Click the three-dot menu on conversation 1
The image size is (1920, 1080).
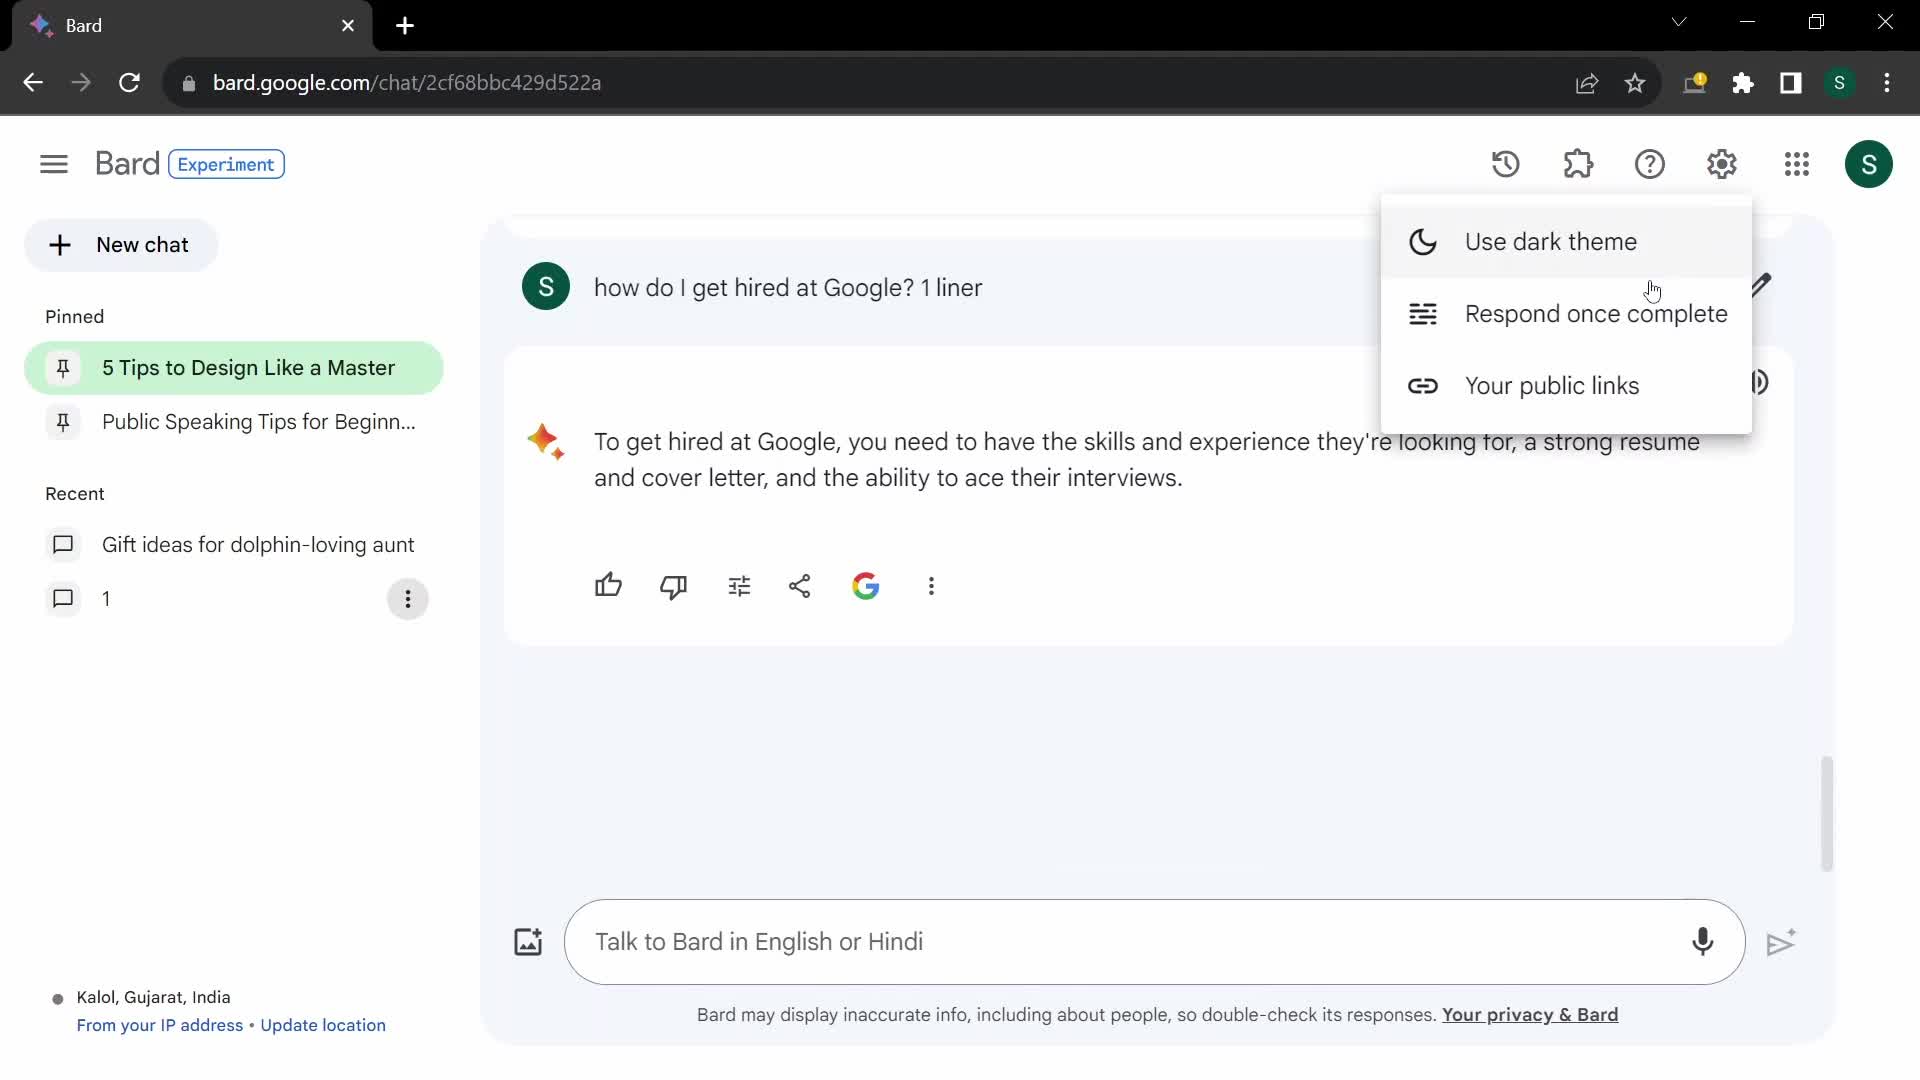[x=409, y=599]
